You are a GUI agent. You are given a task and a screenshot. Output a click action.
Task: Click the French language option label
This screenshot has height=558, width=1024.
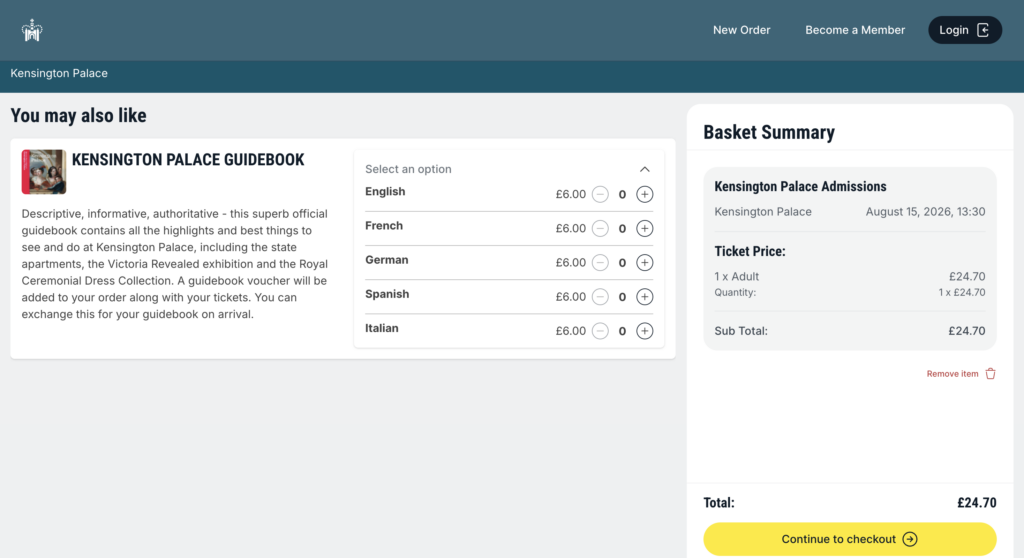point(384,225)
